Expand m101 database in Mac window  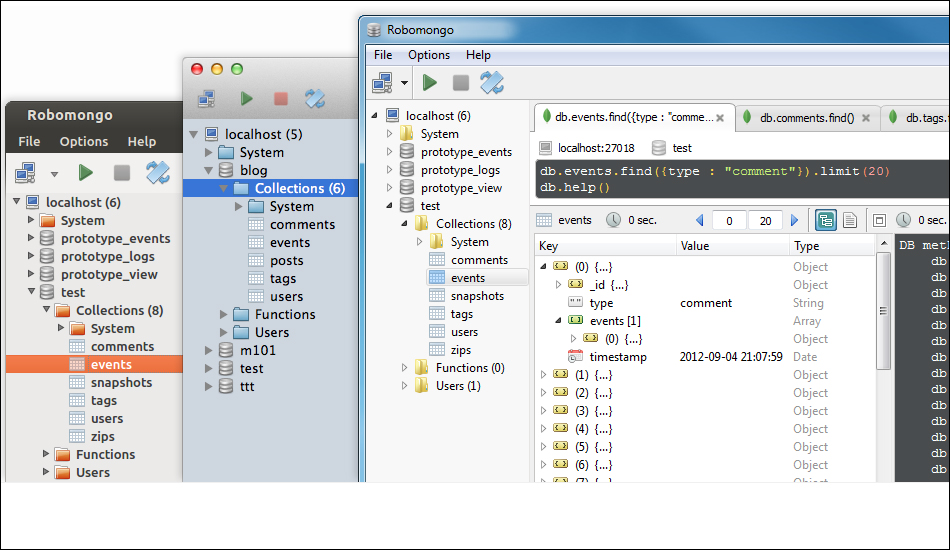[208, 351]
